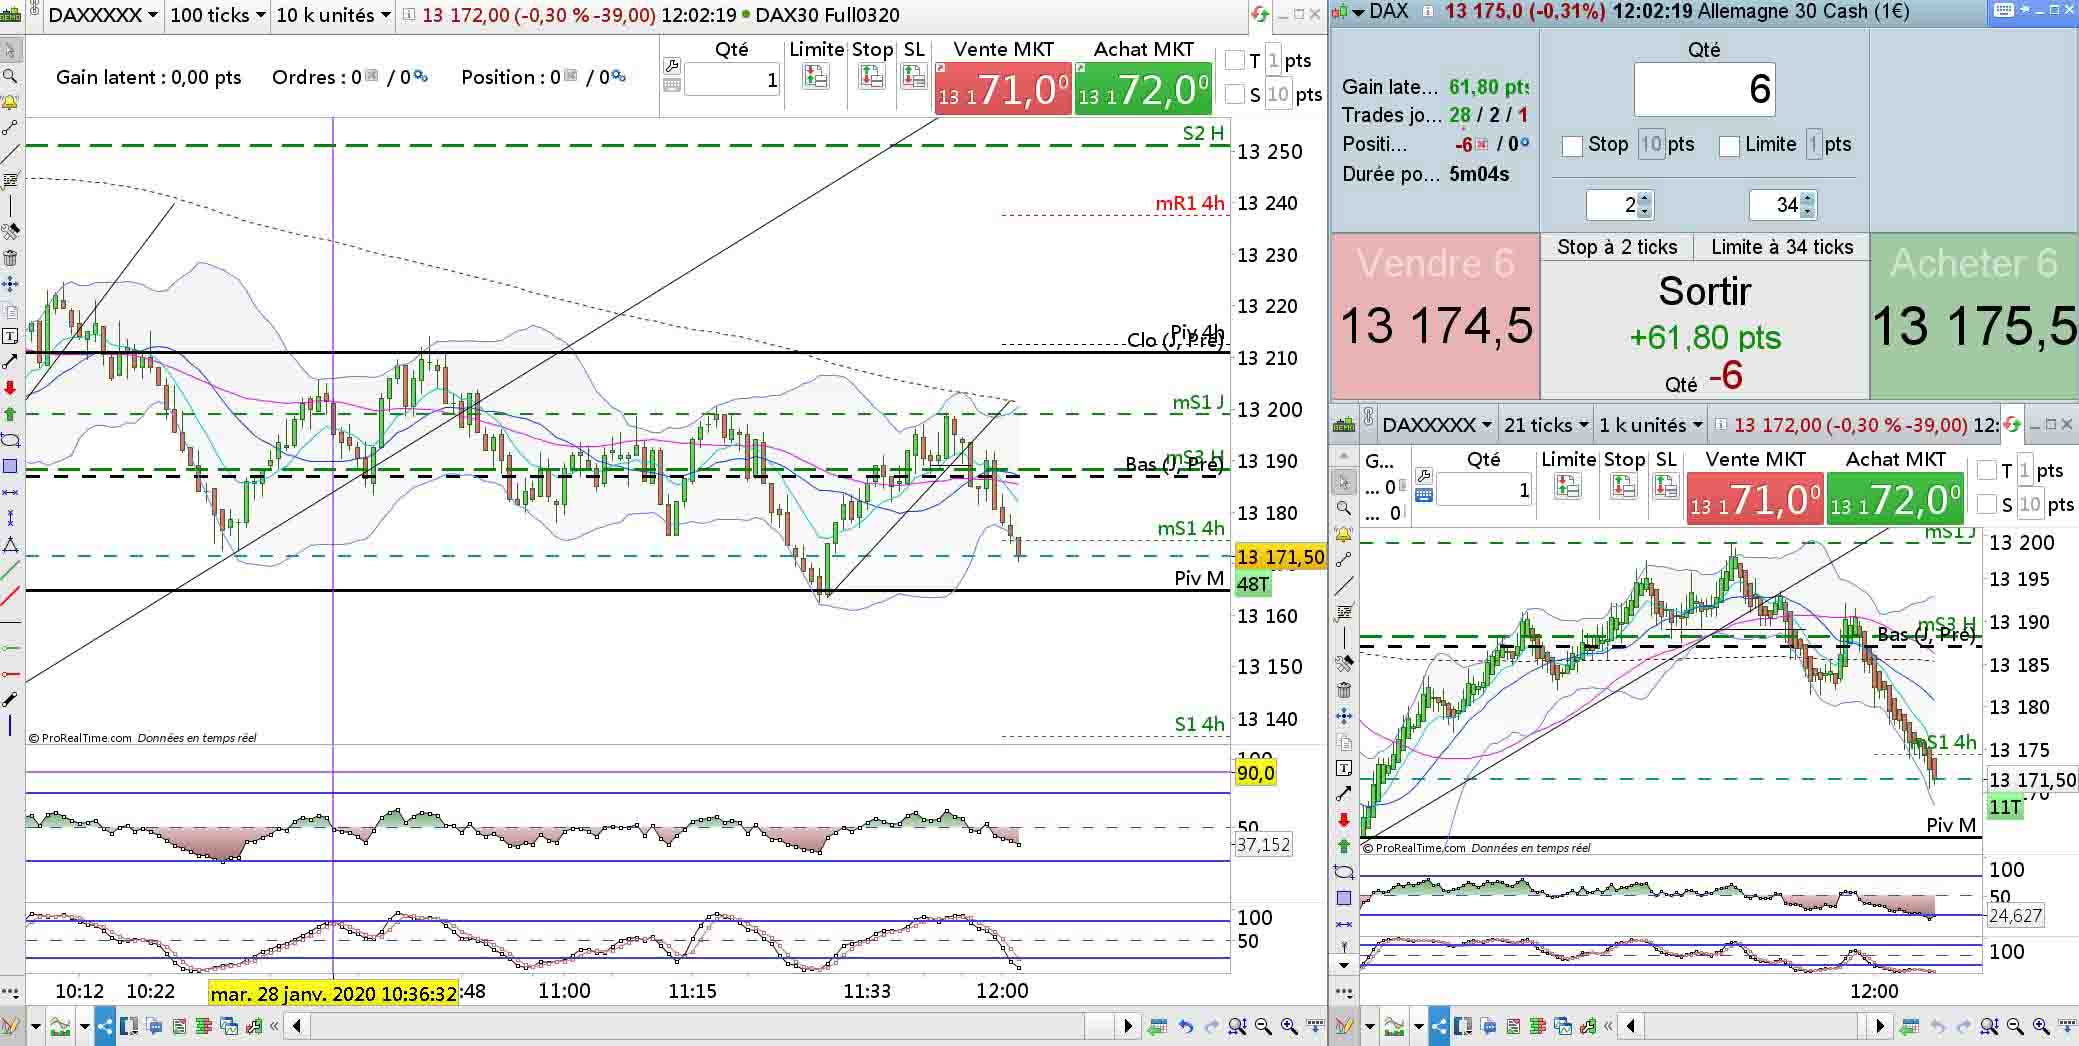Enable the Limite checkbox in DAX order panel
This screenshot has height=1046, width=2079.
1729,146
